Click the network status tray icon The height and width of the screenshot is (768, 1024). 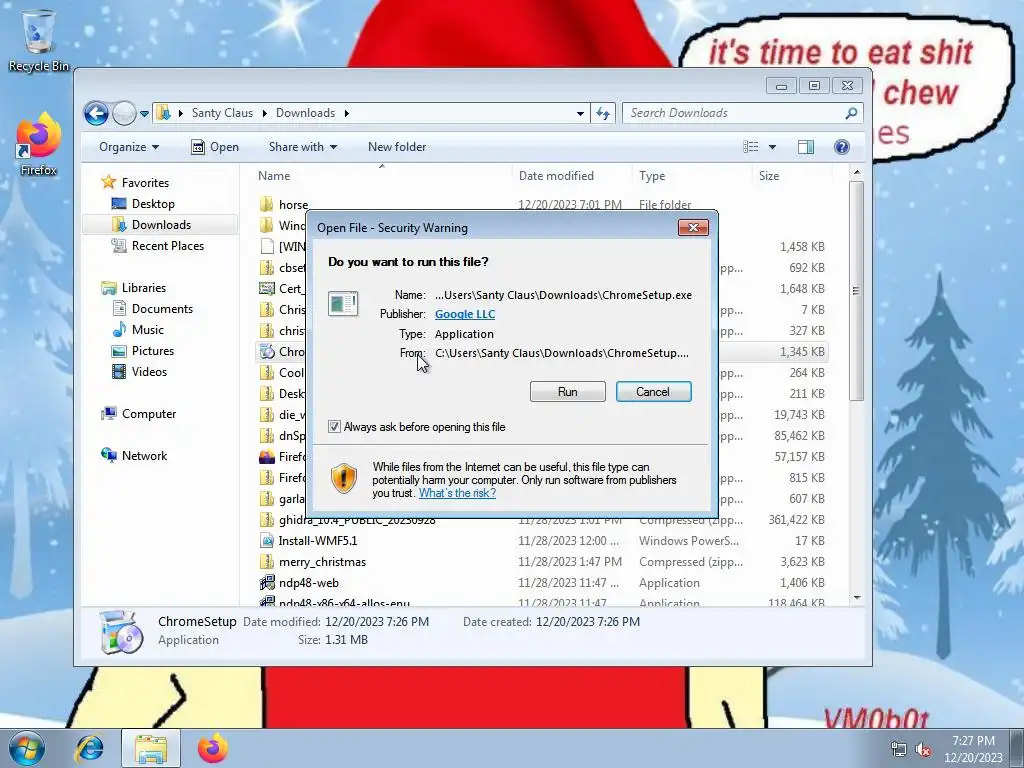899,749
